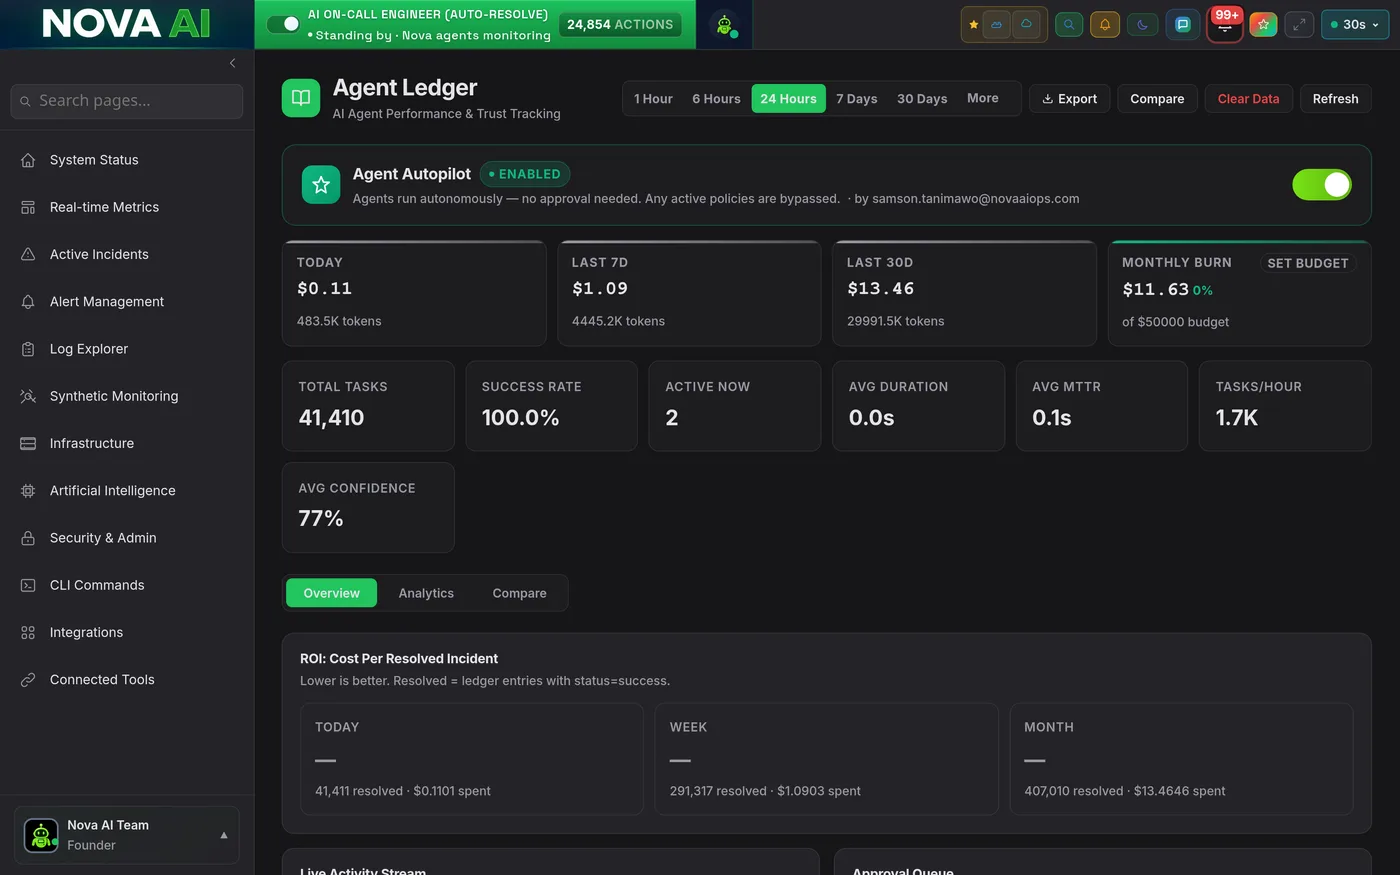This screenshot has height=875, width=1400.
Task: Select the 7 Days time range
Action: 856,99
